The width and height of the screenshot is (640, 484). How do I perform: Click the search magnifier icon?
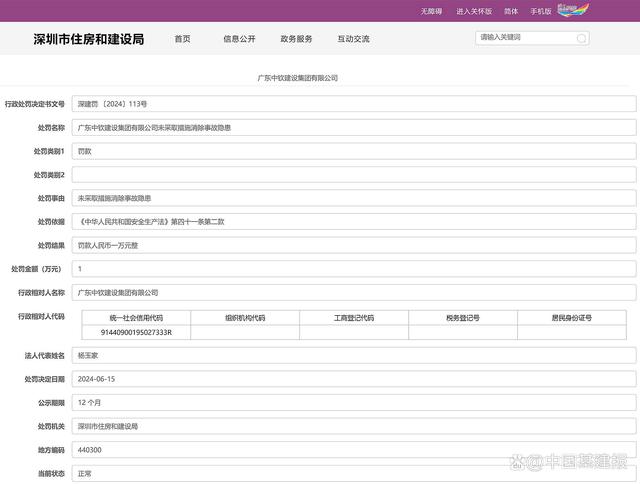click(581, 38)
